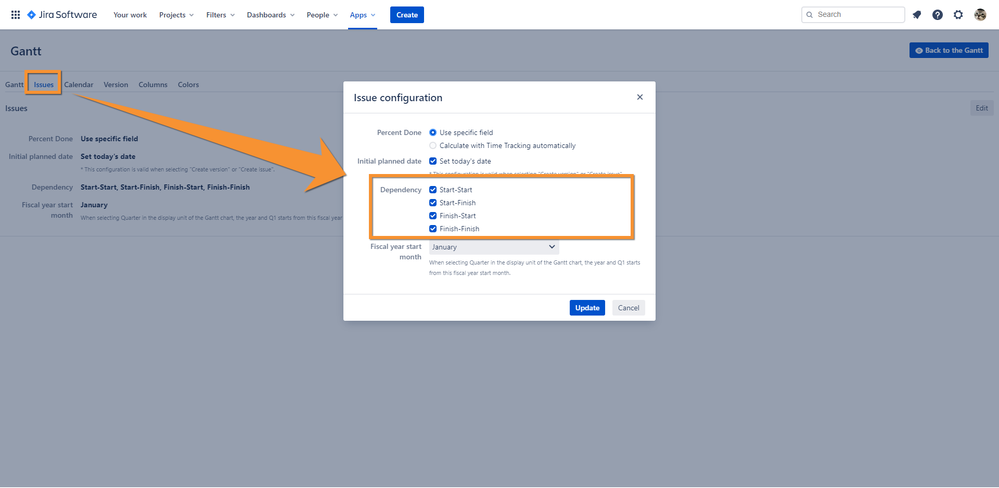Click the Search input field

coord(853,15)
